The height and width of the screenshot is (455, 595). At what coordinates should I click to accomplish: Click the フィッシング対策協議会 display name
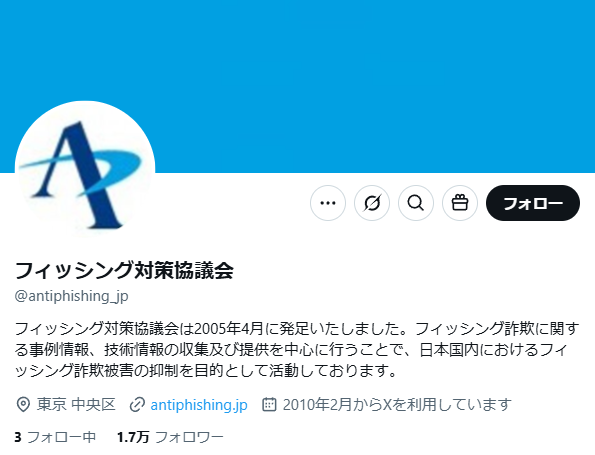click(124, 270)
